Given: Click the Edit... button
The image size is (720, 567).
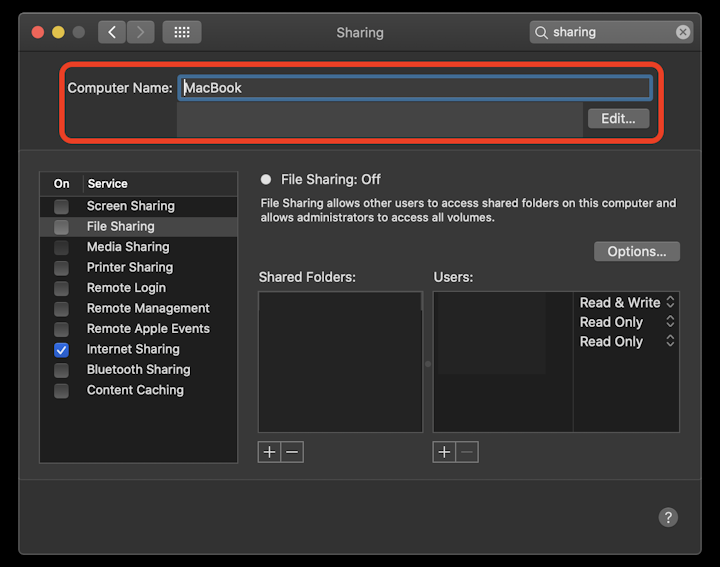Looking at the screenshot, I should click(x=618, y=118).
